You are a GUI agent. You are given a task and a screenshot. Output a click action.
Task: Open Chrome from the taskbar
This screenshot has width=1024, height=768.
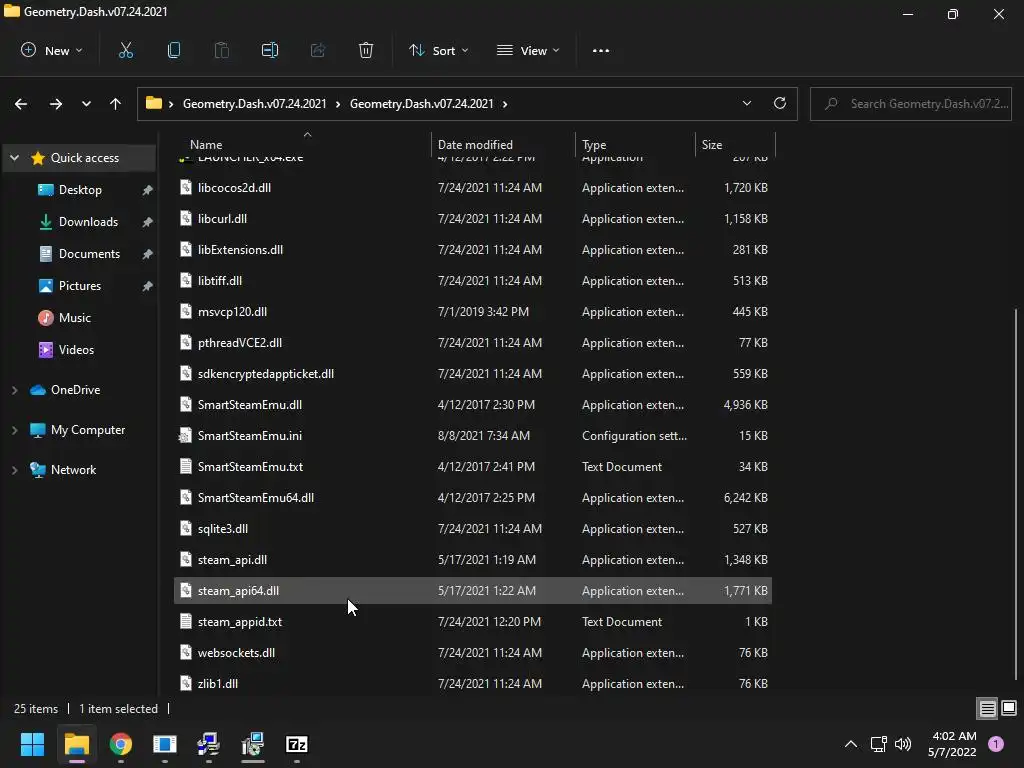click(x=121, y=744)
